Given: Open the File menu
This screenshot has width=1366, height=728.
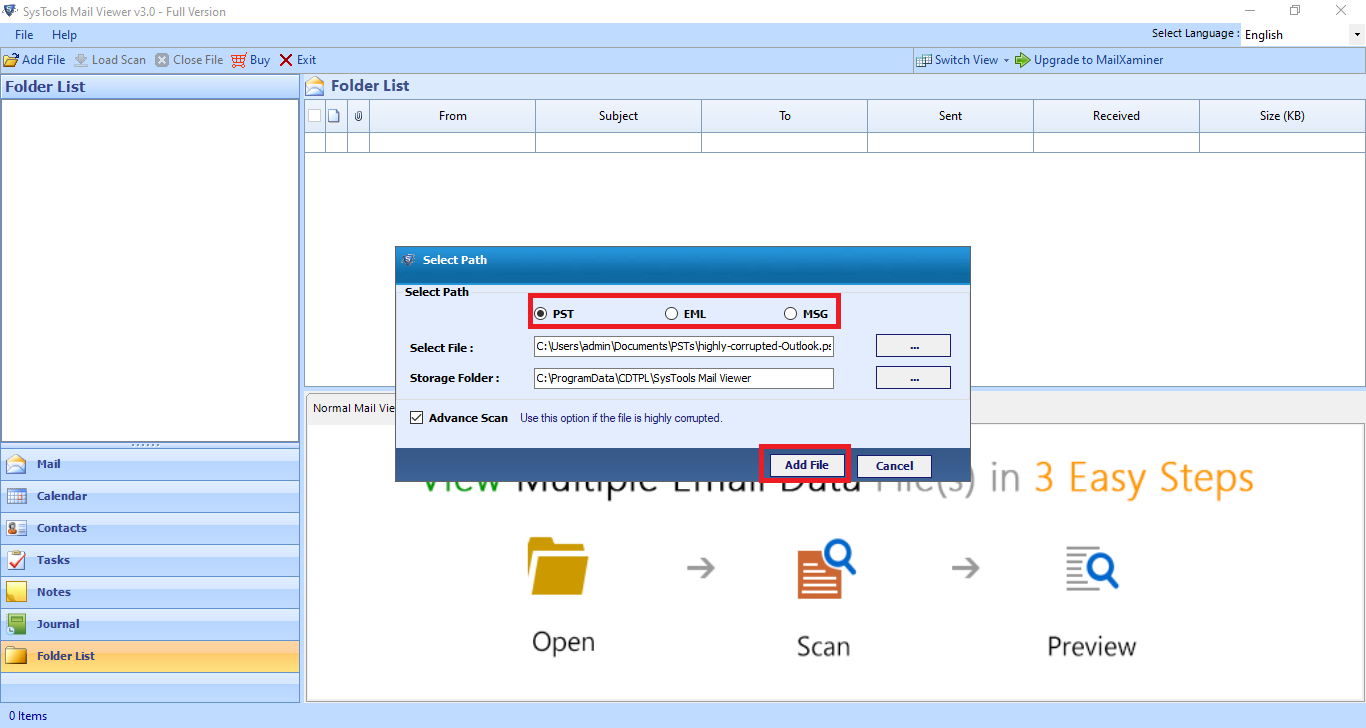Looking at the screenshot, I should [x=24, y=35].
